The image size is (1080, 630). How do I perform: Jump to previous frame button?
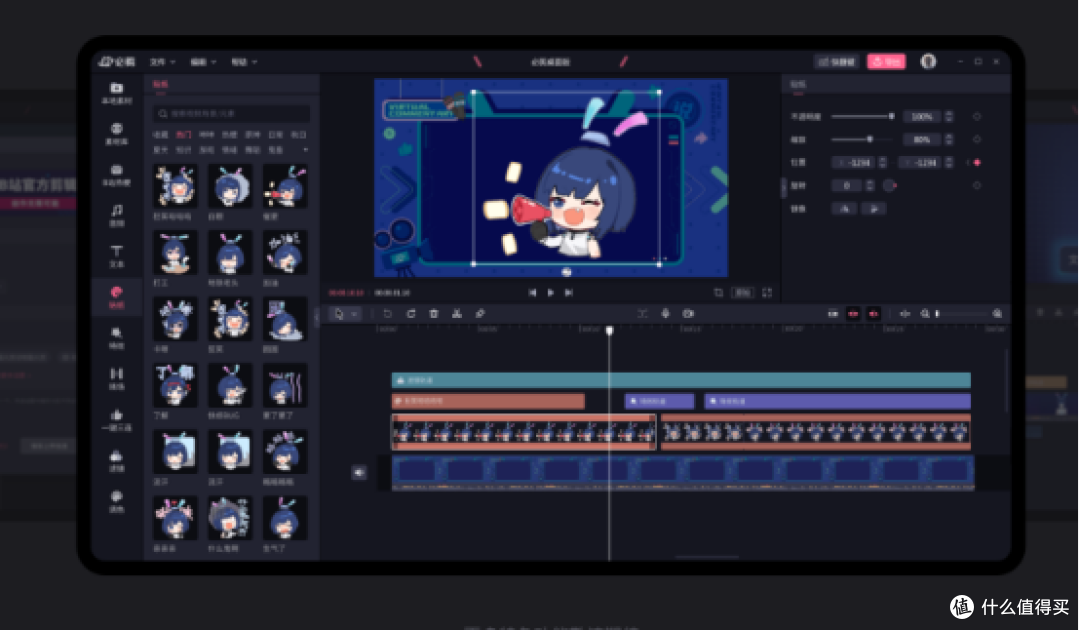coord(532,293)
